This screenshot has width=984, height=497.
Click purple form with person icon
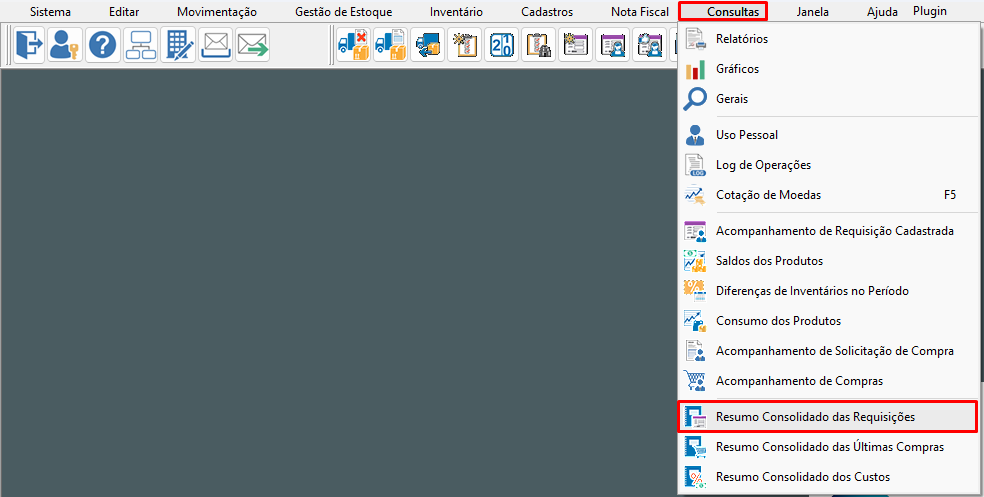click(612, 45)
